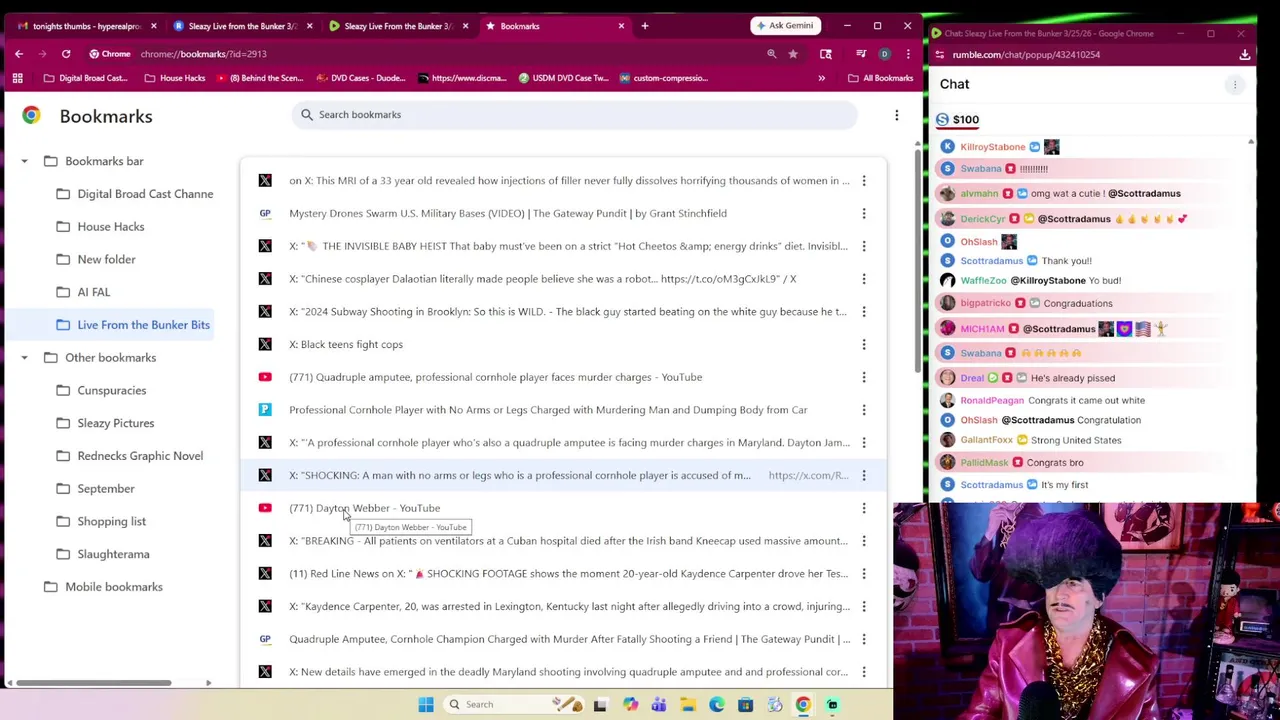
Task: Open the USDM DVD Case Tw bookmark
Action: point(563,78)
